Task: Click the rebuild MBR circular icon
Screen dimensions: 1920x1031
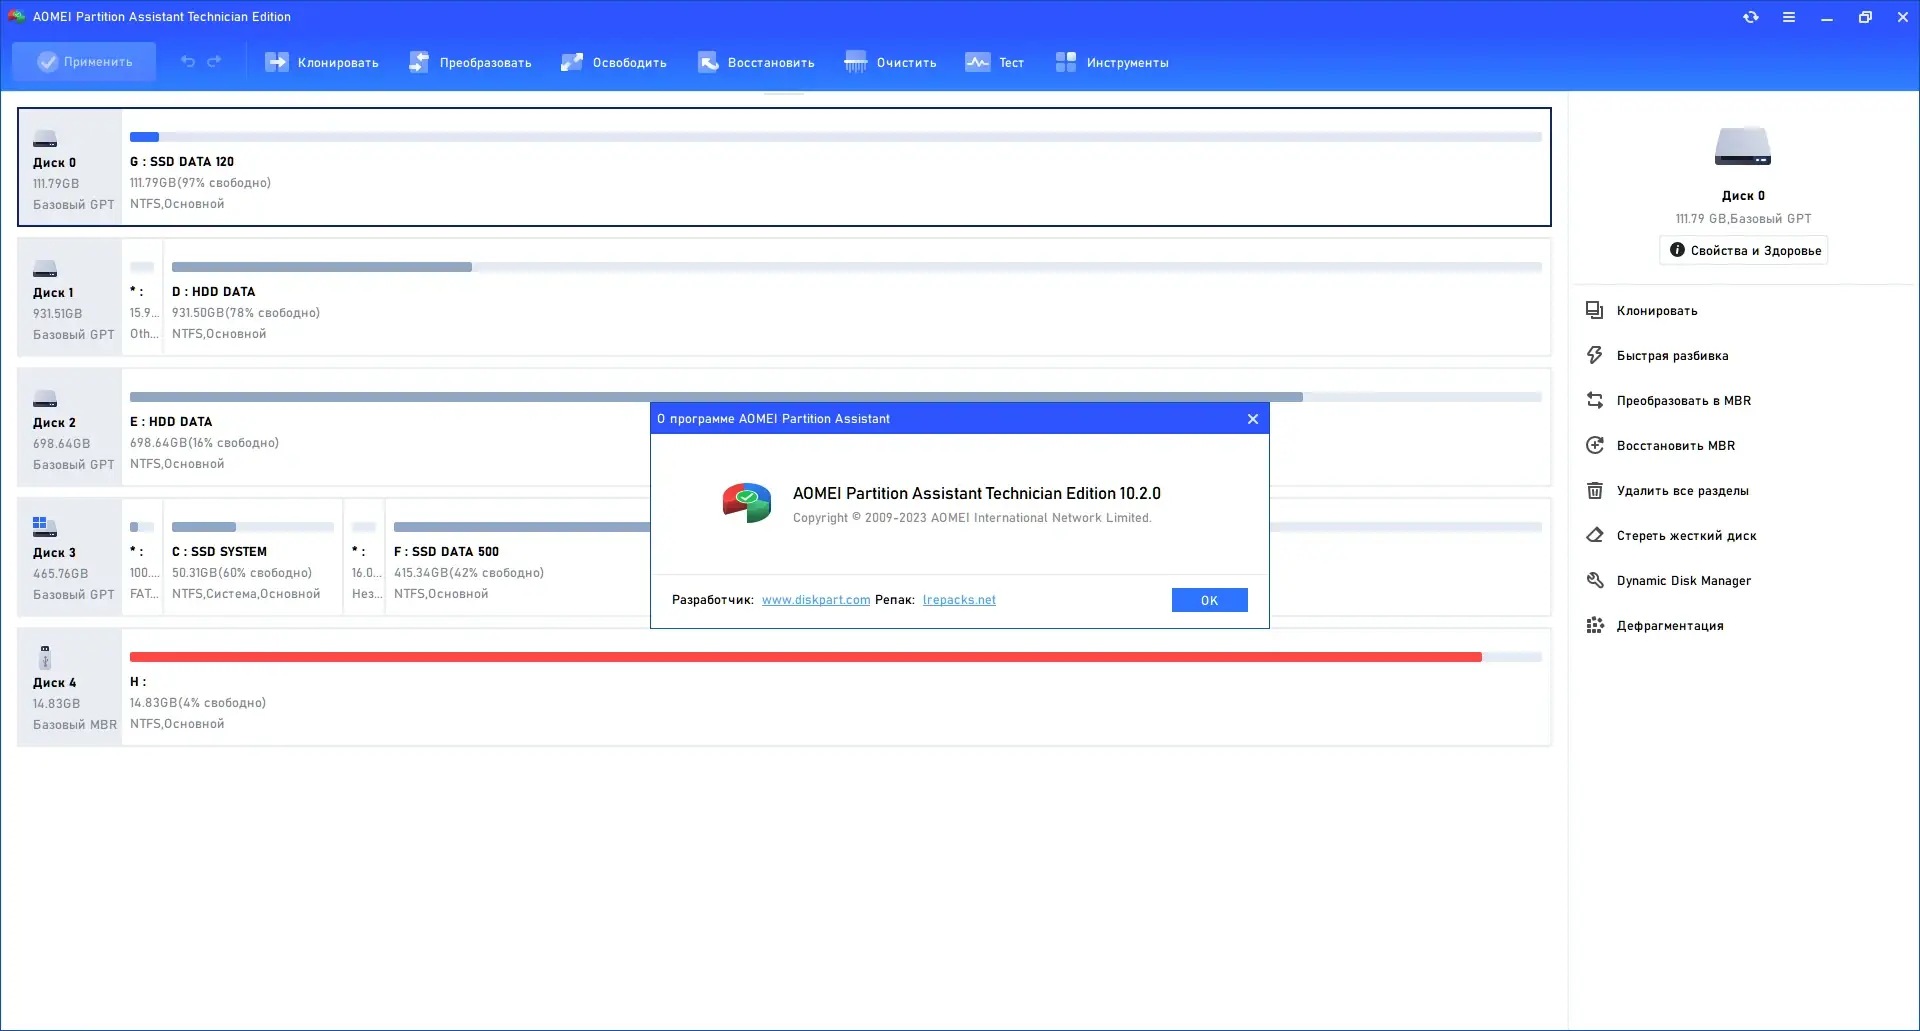Action: (1595, 446)
